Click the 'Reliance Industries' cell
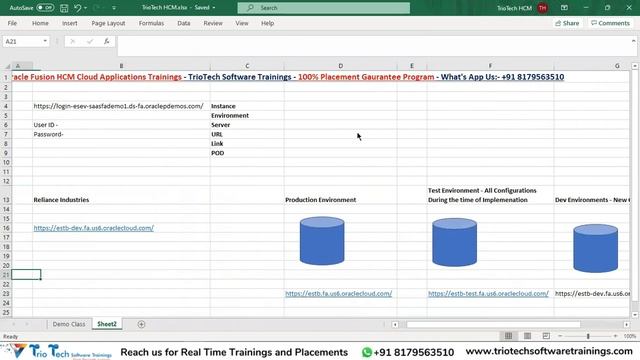Screen dimensions: 640x360 click(61, 200)
